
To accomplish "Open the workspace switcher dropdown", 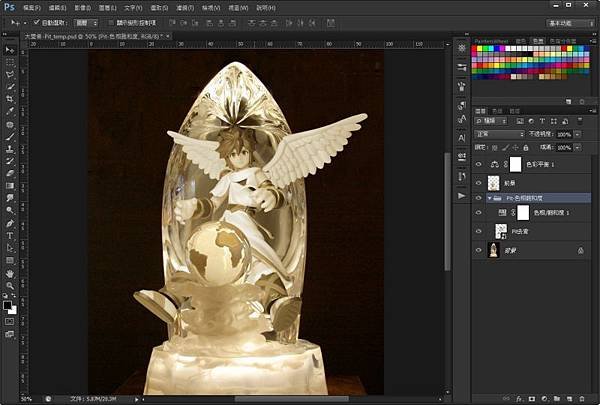I will point(571,23).
